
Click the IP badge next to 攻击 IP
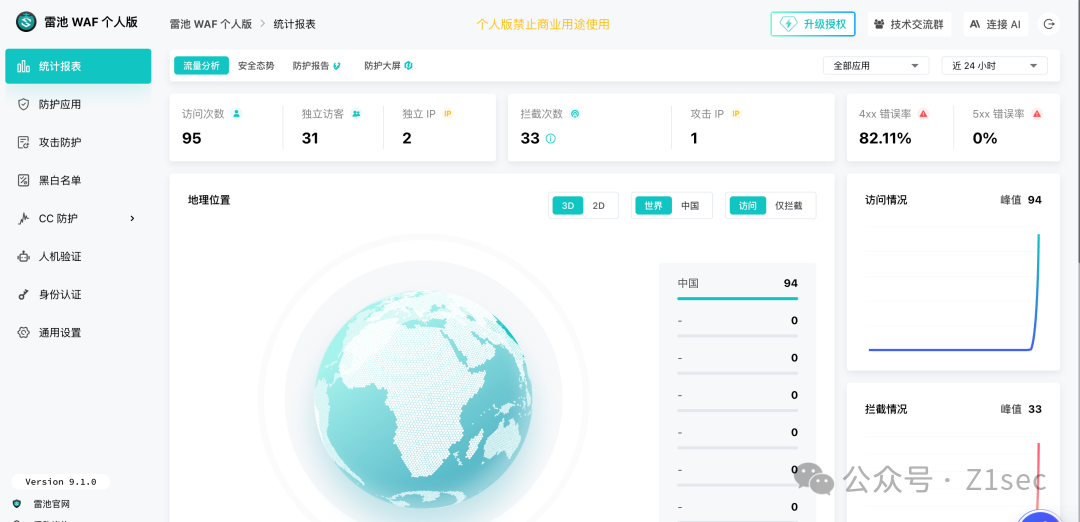(736, 114)
